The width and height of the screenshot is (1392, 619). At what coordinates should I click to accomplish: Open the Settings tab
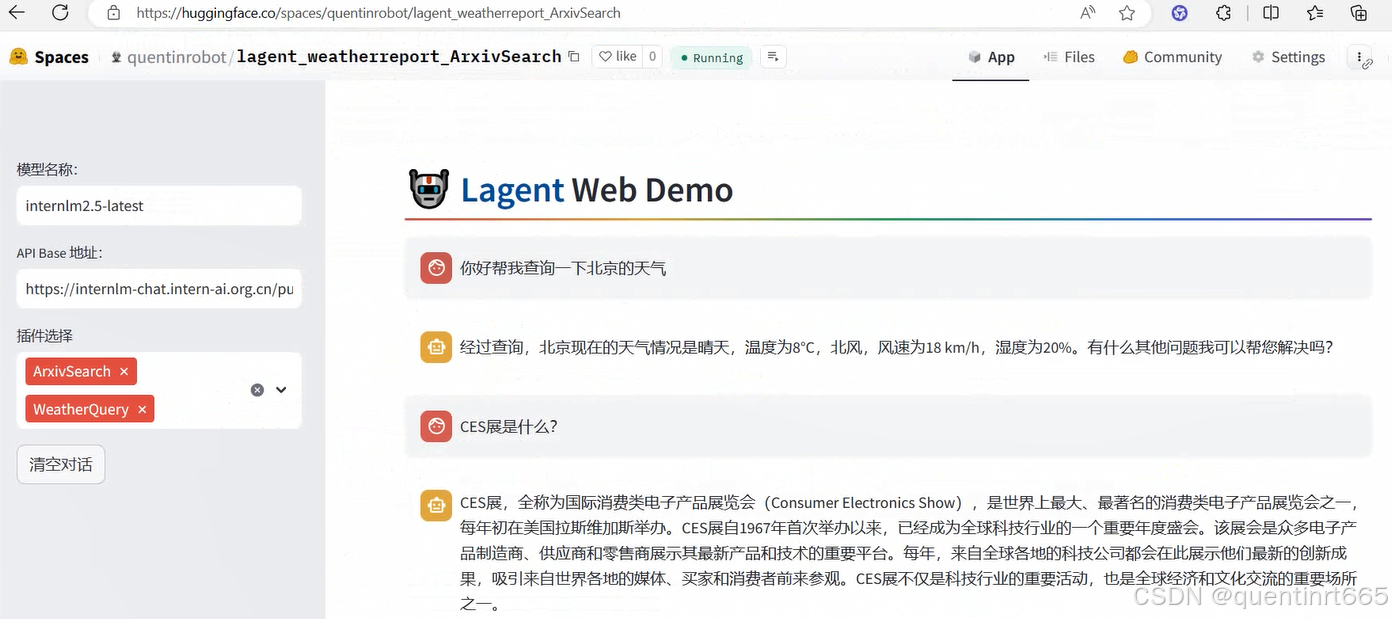1288,57
